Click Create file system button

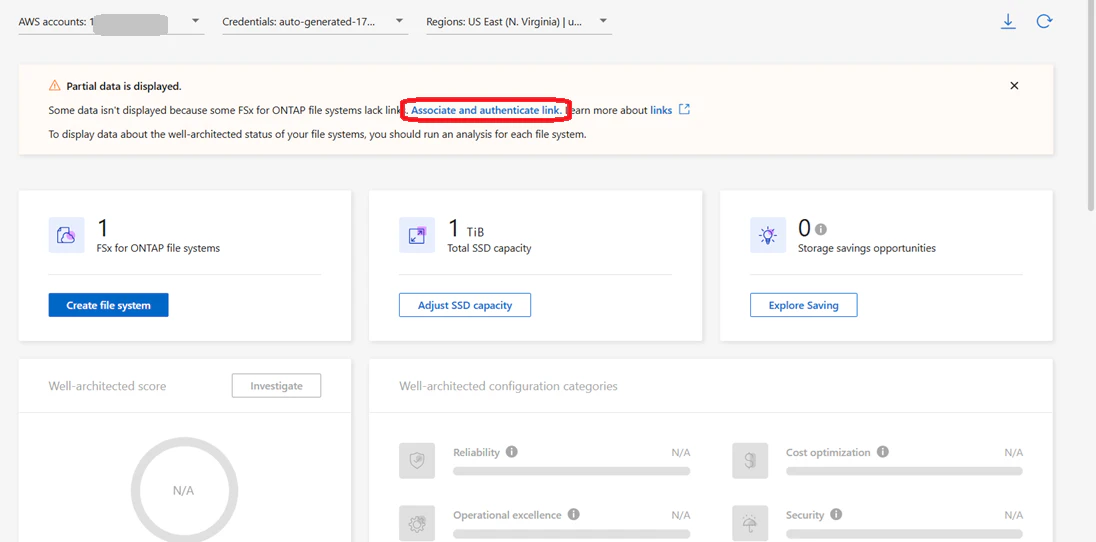pos(108,305)
